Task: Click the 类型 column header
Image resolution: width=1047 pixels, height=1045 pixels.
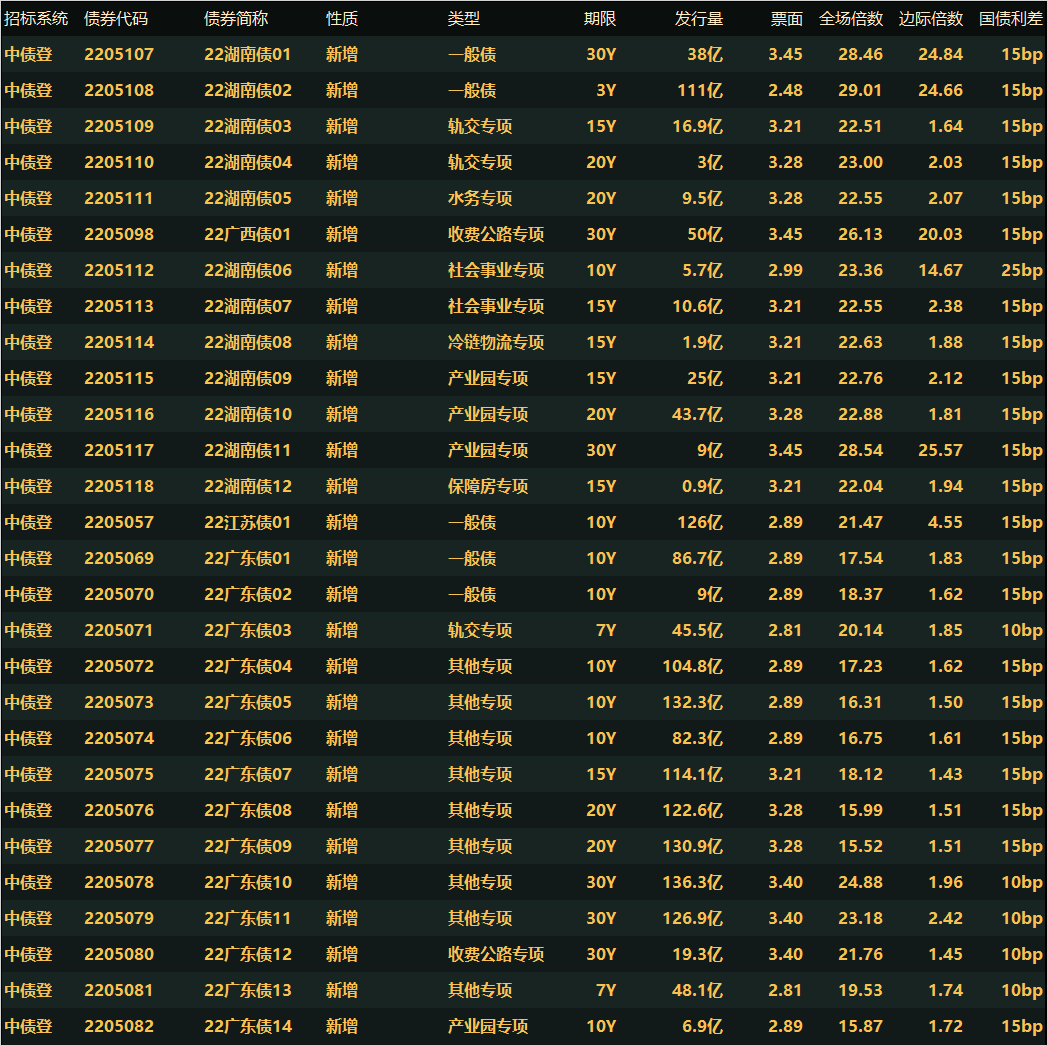Action: (464, 19)
